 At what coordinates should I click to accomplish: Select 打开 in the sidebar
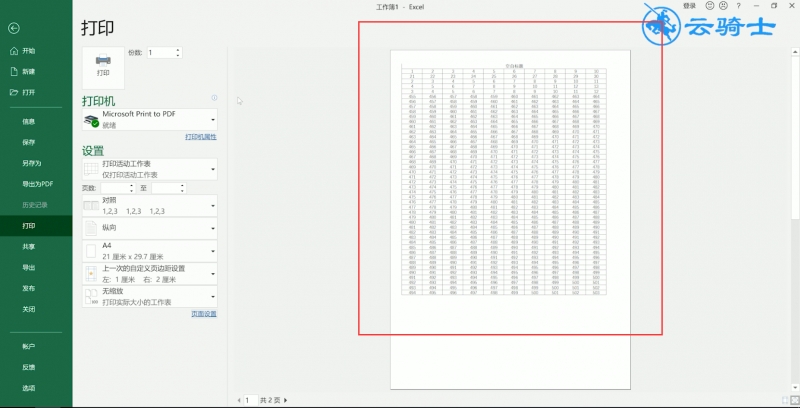point(36,92)
